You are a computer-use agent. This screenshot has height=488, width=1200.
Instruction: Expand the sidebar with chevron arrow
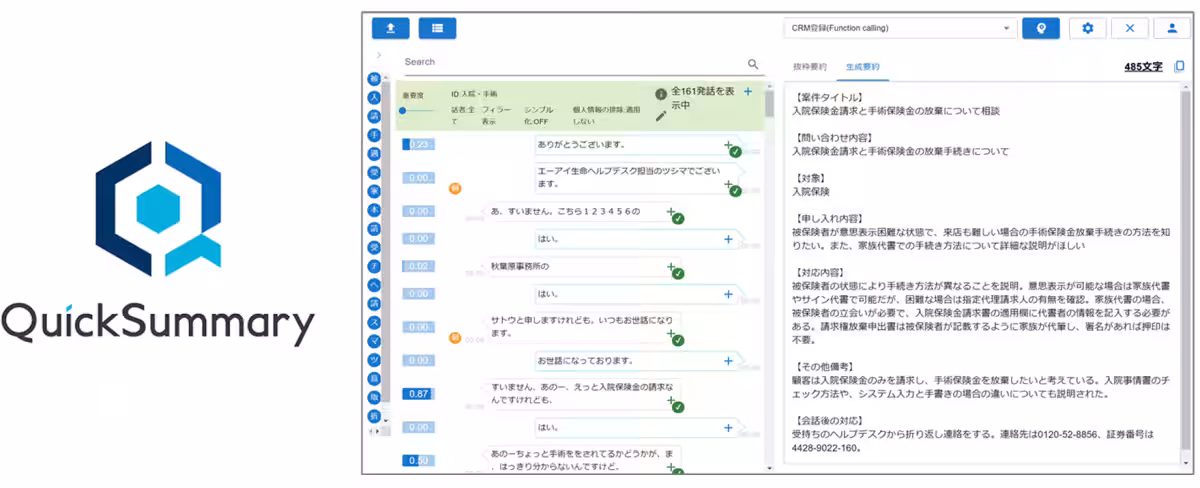[x=378, y=55]
